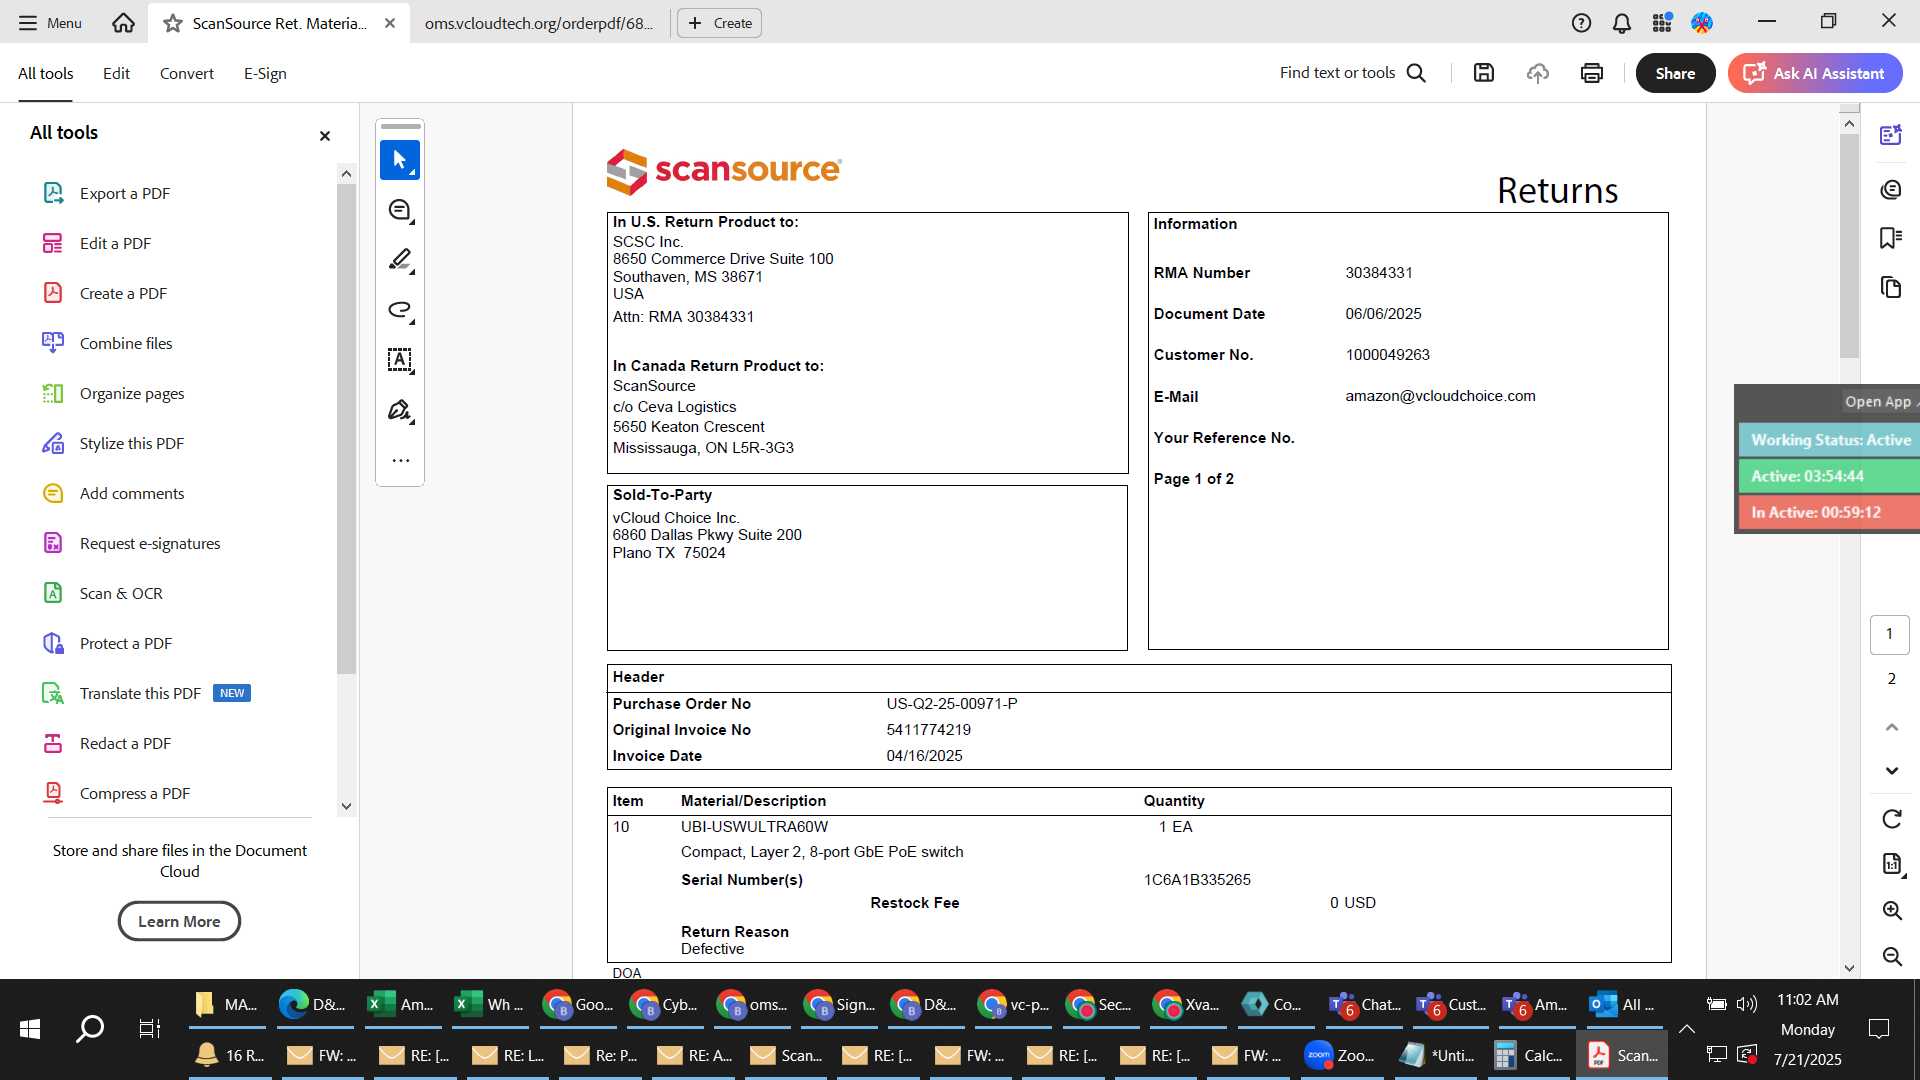This screenshot has height=1080, width=1920.
Task: Click the Share button
Action: 1675,73
